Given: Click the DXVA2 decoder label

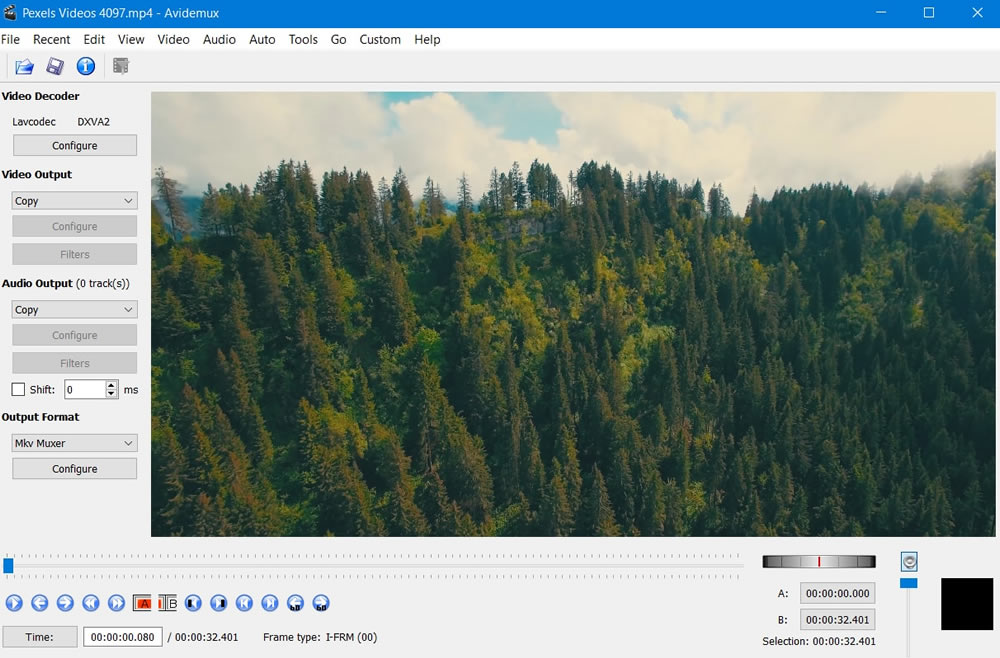Looking at the screenshot, I should pos(94,122).
